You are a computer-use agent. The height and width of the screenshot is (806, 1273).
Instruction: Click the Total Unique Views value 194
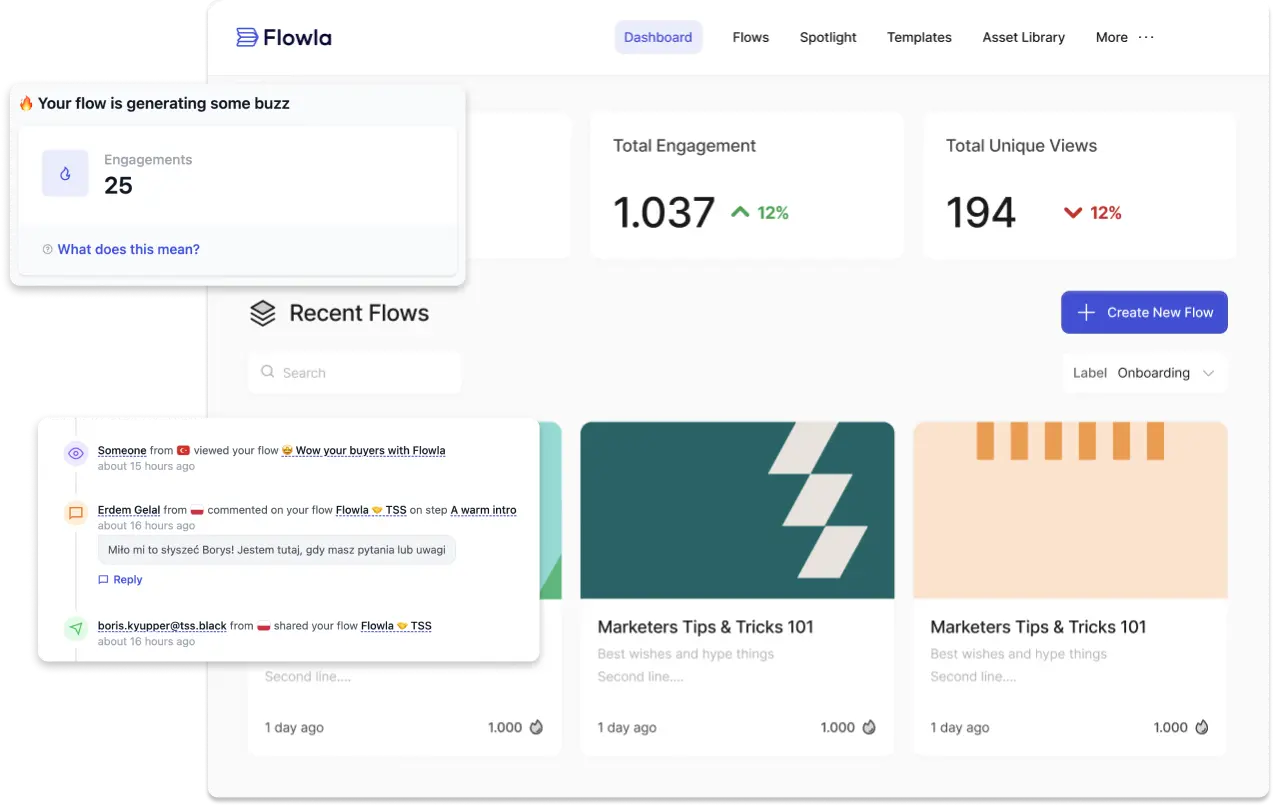pyautogui.click(x=981, y=213)
